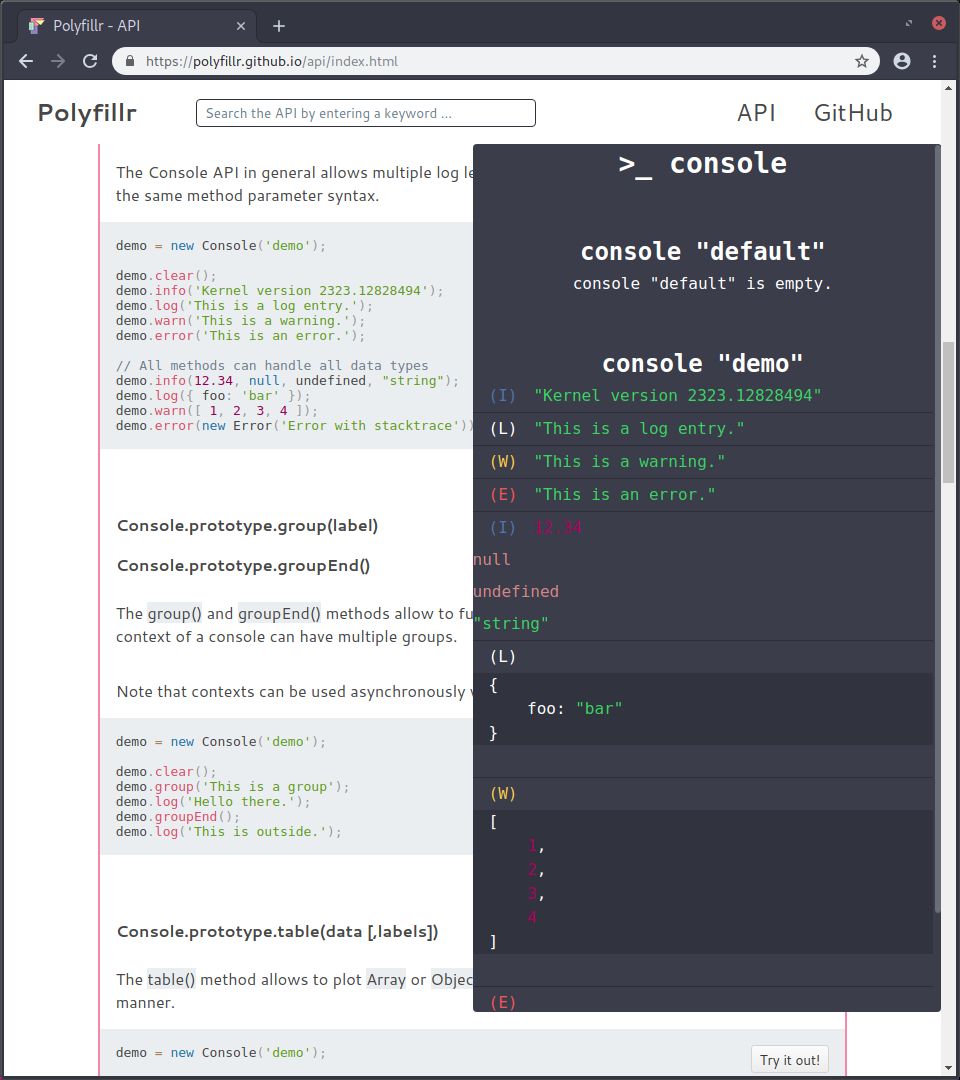The height and width of the screenshot is (1080, 960).
Task: Click the Console.prototype.table(data [,labels]) heading
Action: click(x=278, y=932)
